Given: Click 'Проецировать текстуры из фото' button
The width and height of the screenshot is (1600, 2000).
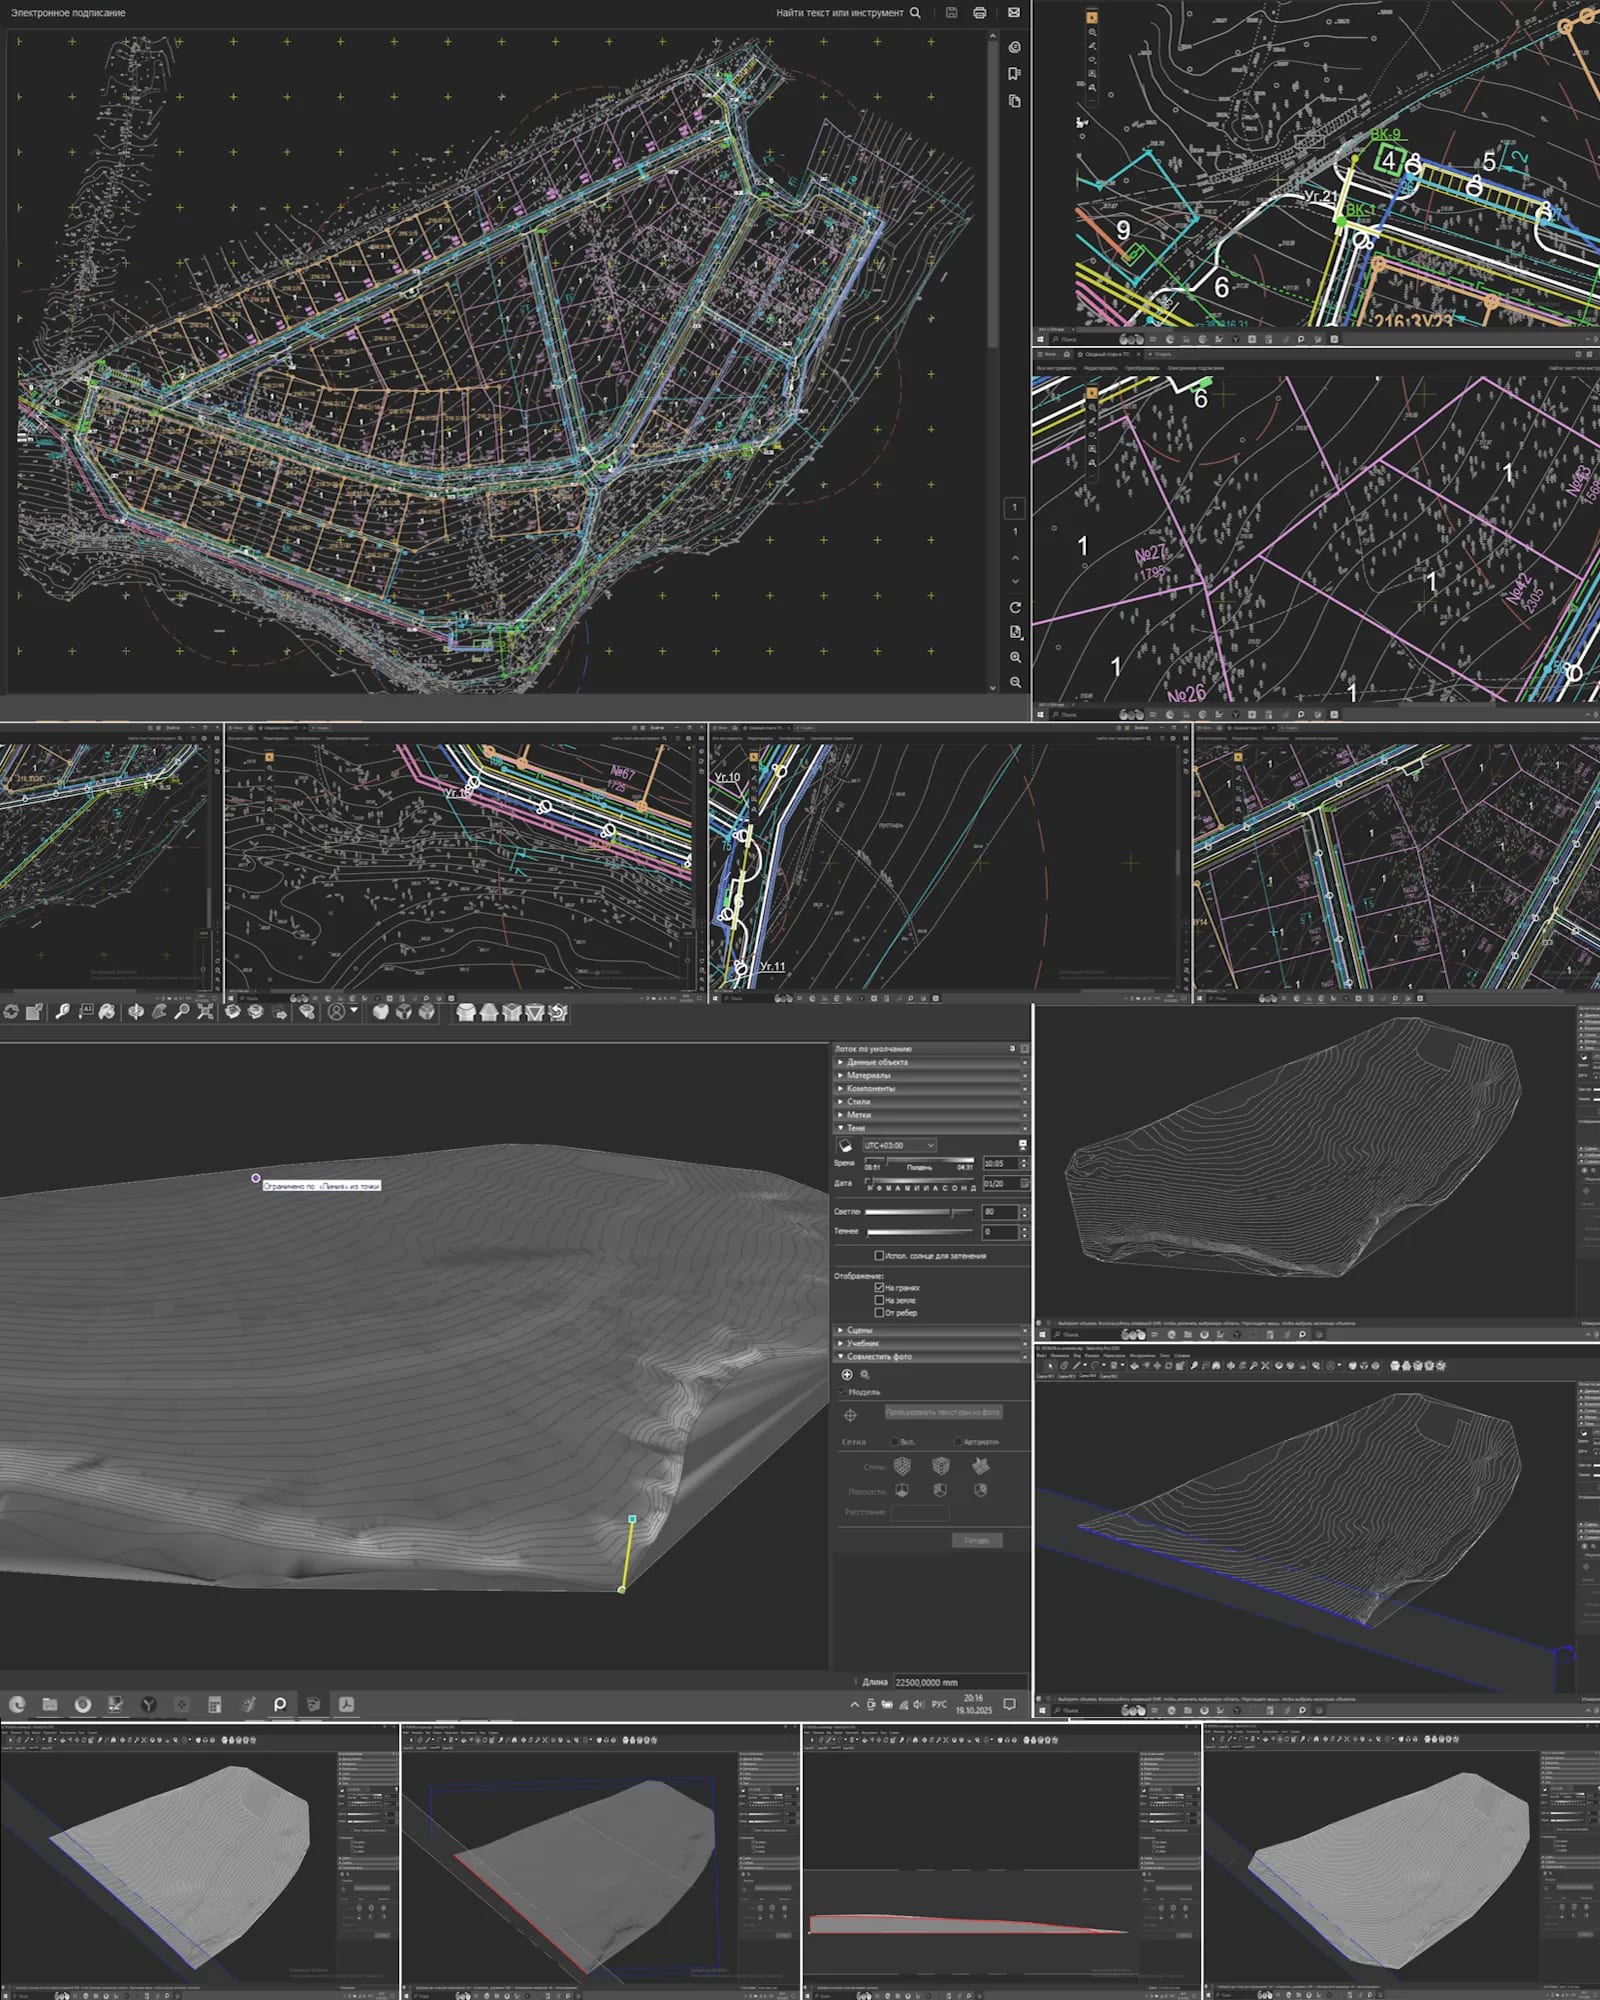Looking at the screenshot, I should click(x=943, y=1412).
